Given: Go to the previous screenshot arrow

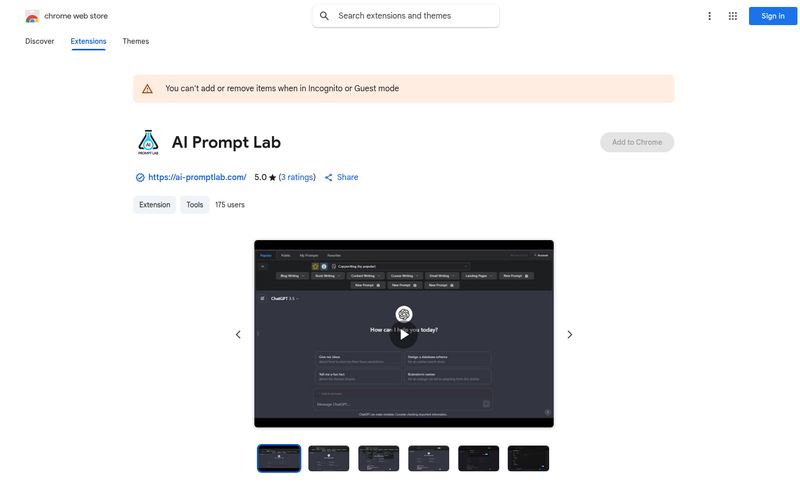Looking at the screenshot, I should pyautogui.click(x=238, y=335).
